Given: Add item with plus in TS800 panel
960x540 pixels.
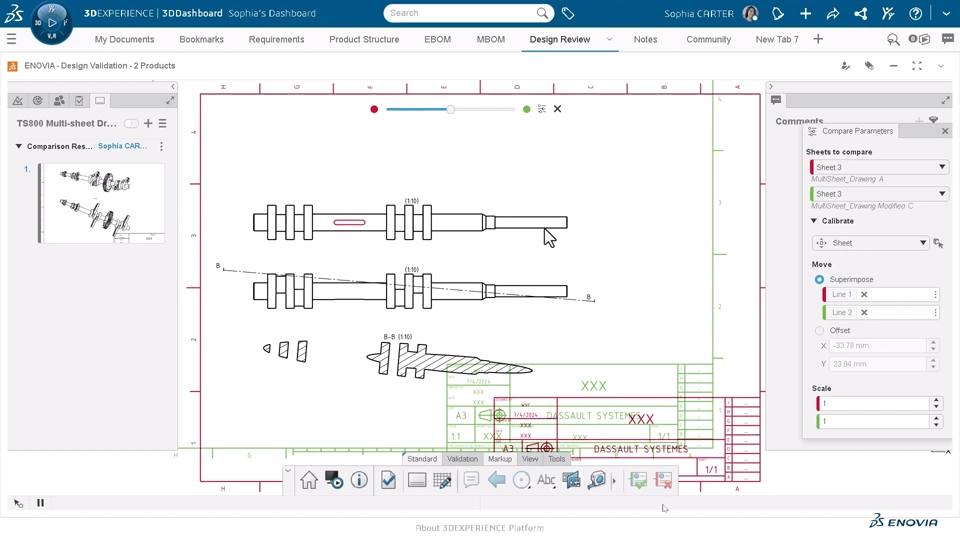Looking at the screenshot, I should [x=148, y=123].
